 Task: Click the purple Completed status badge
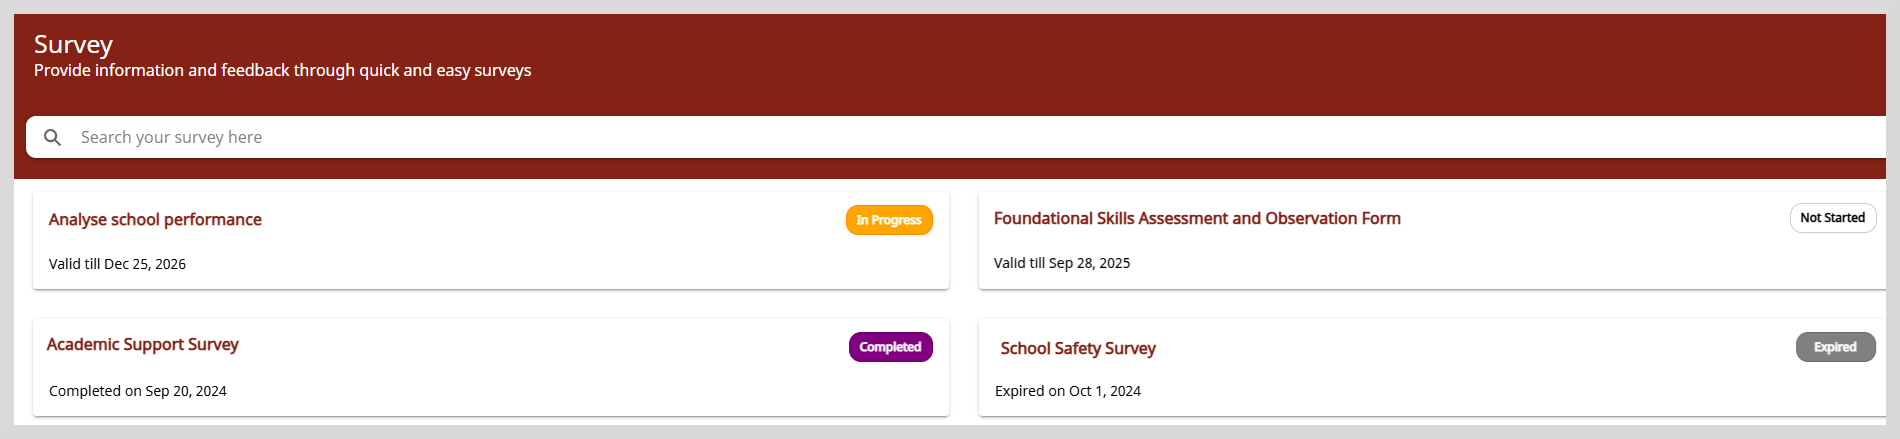(890, 347)
